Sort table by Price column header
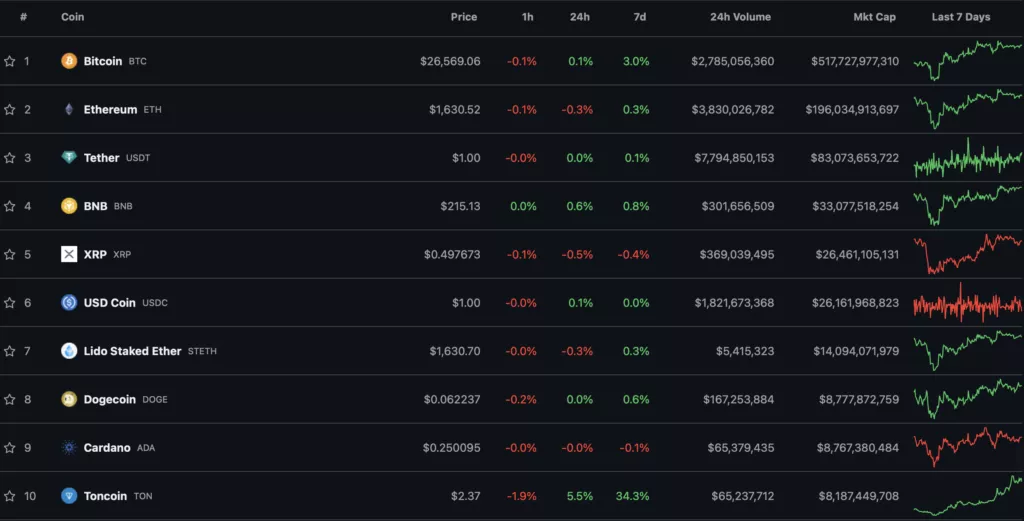The height and width of the screenshot is (521, 1024). pos(464,17)
